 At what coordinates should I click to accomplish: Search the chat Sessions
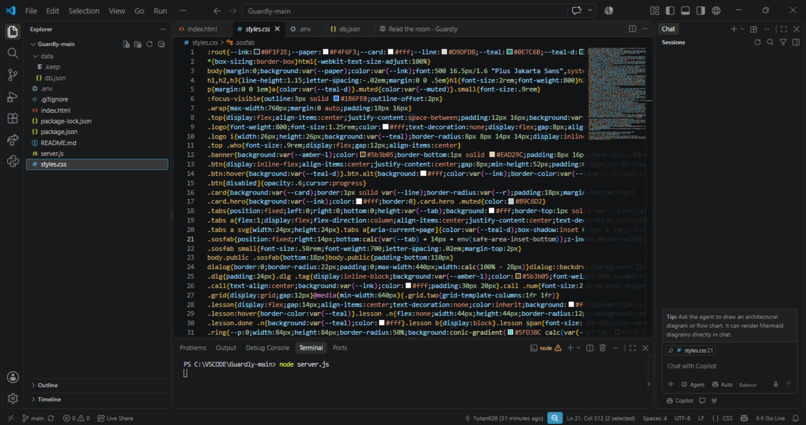(x=770, y=42)
